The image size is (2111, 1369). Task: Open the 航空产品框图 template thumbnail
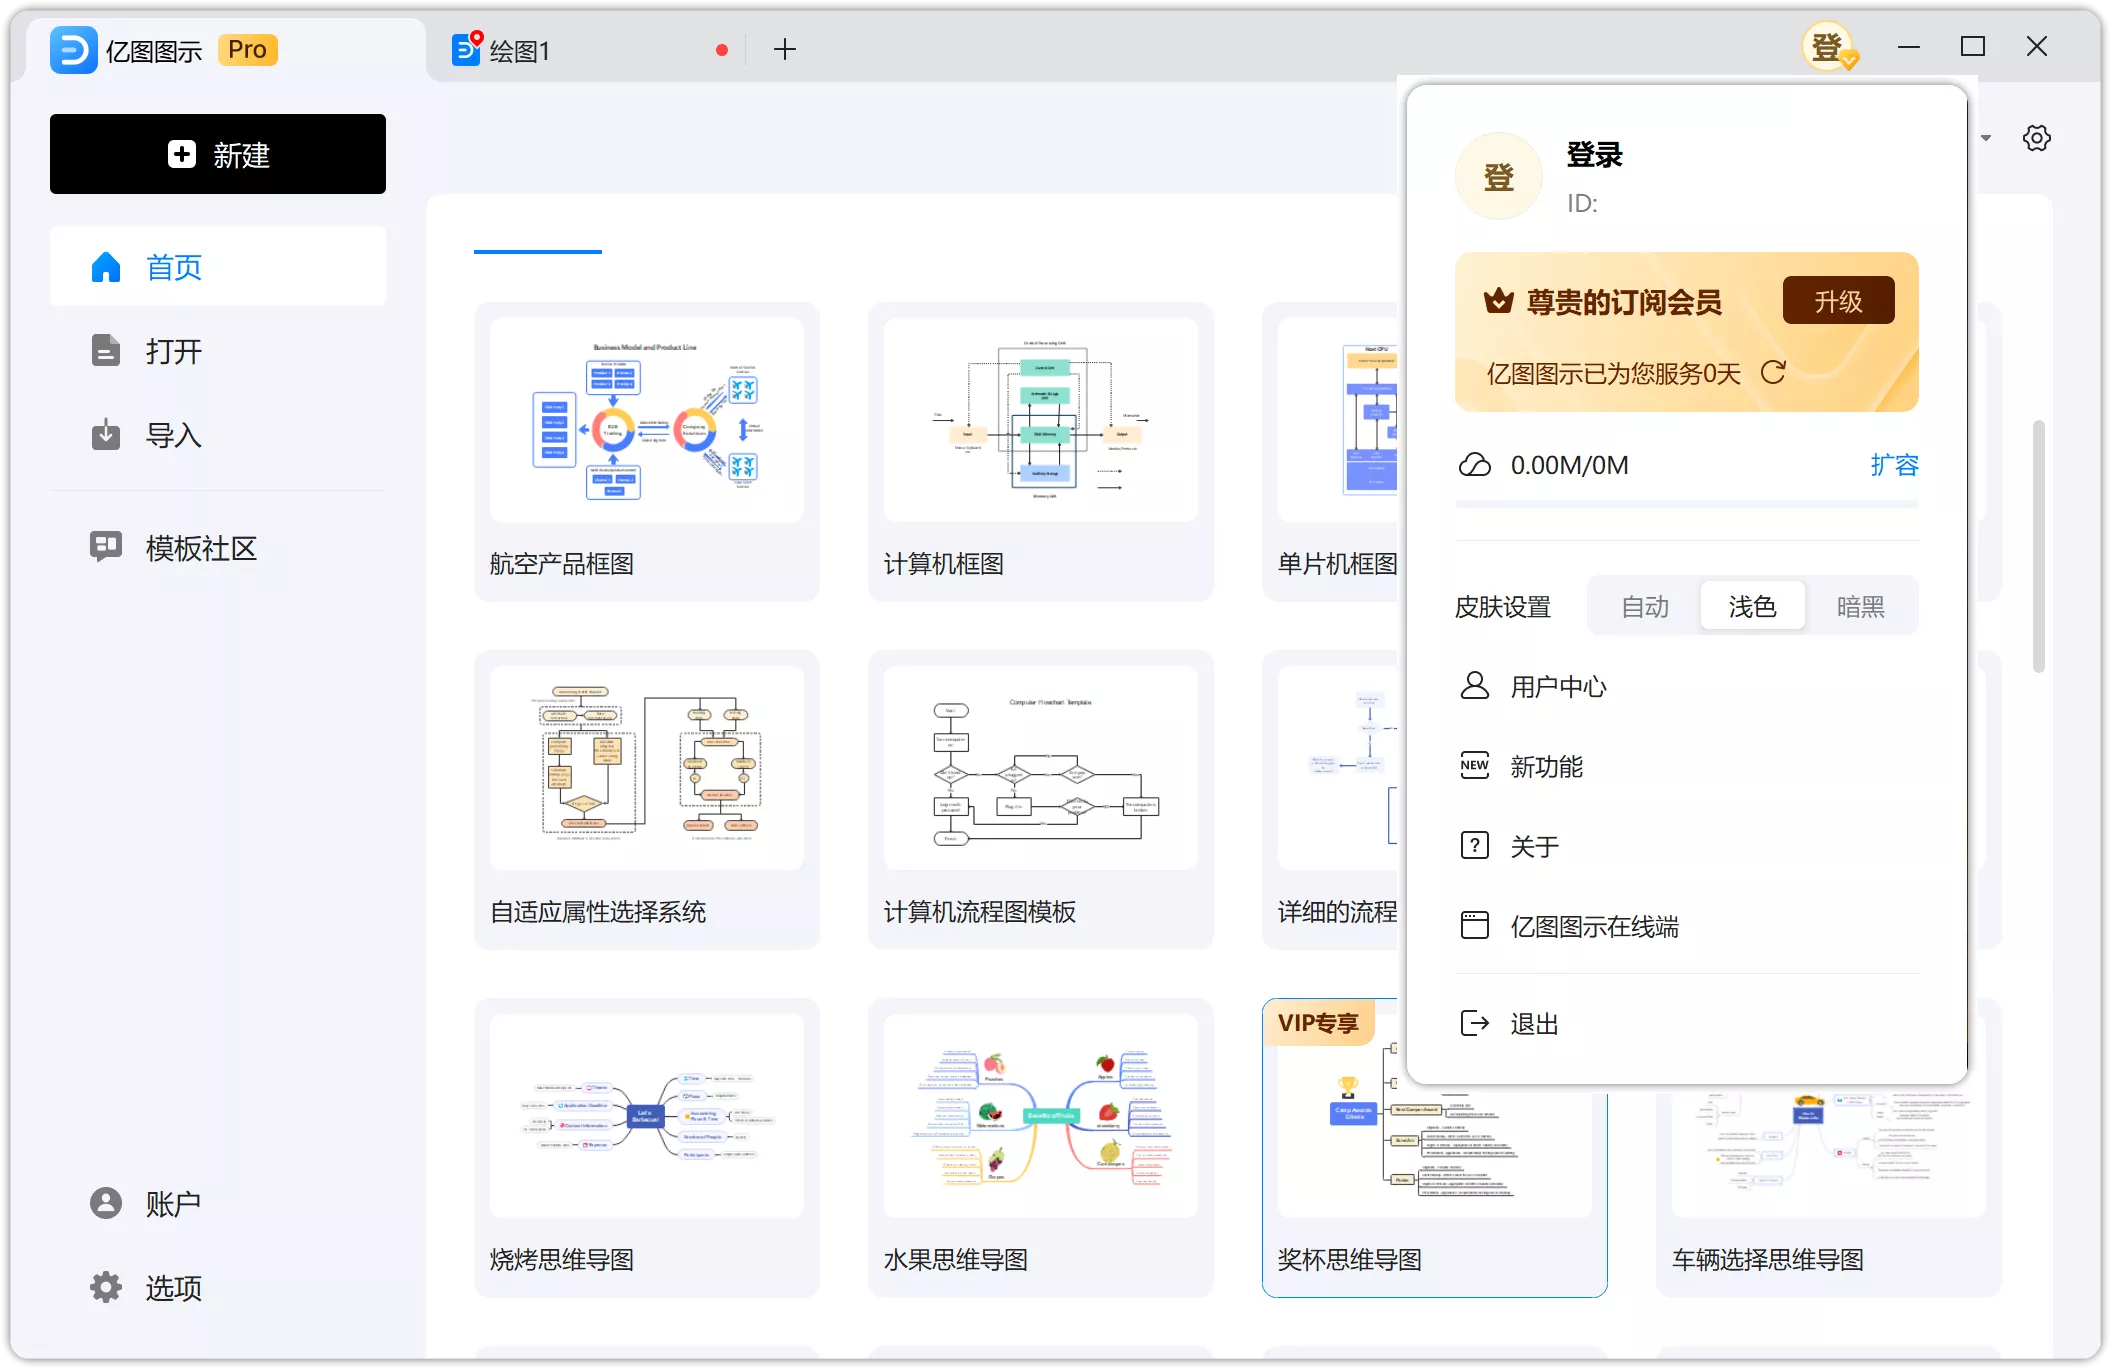pyautogui.click(x=646, y=420)
